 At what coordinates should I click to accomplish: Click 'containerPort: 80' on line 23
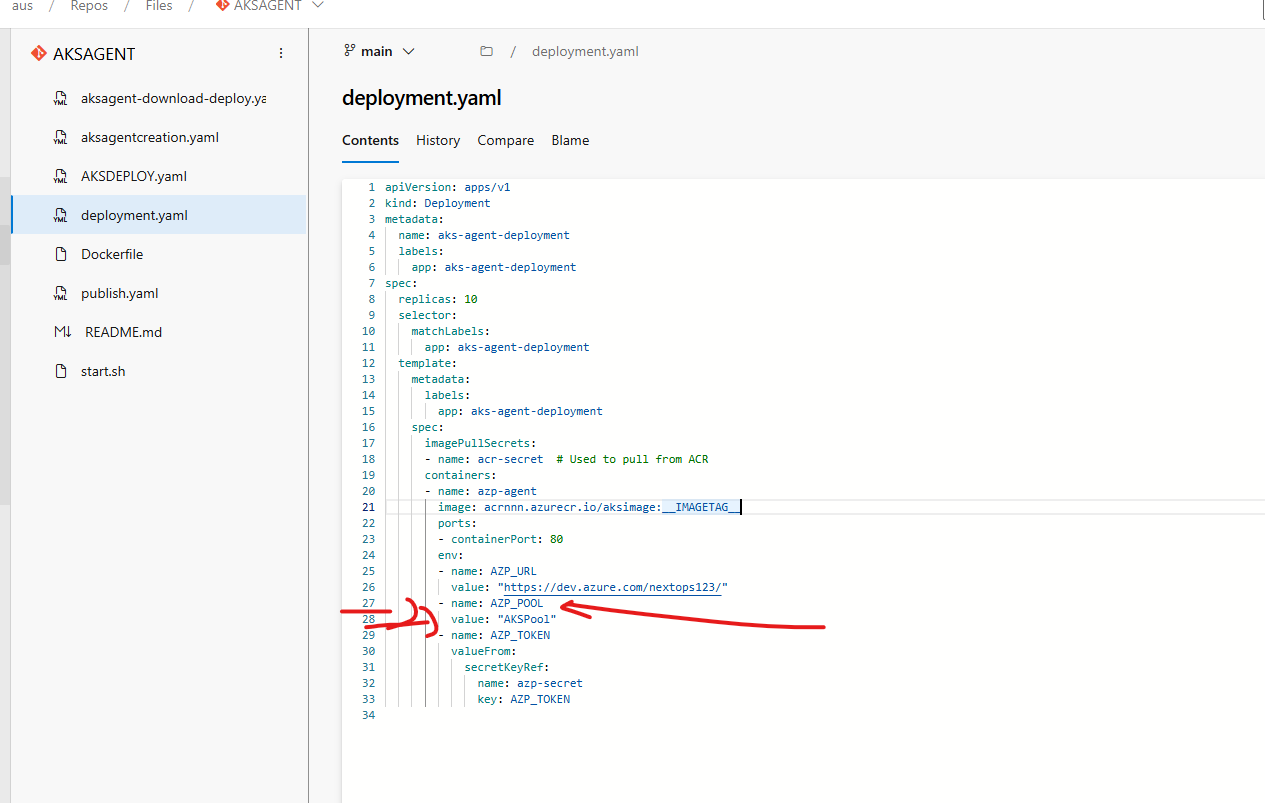pos(507,539)
